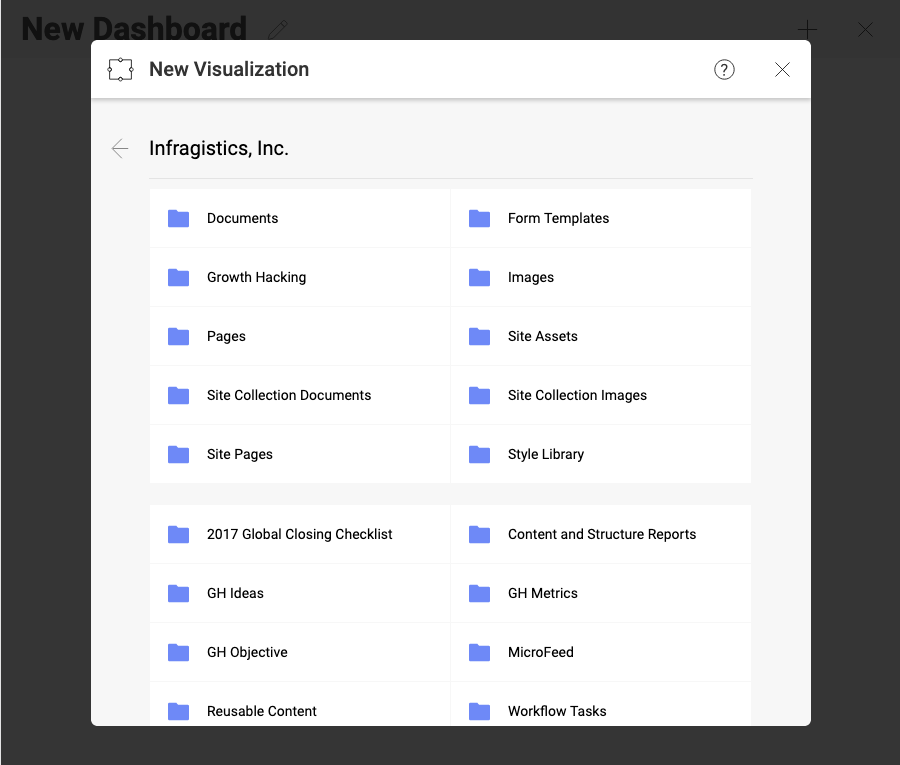Click the folder icon beside Images

click(x=480, y=277)
